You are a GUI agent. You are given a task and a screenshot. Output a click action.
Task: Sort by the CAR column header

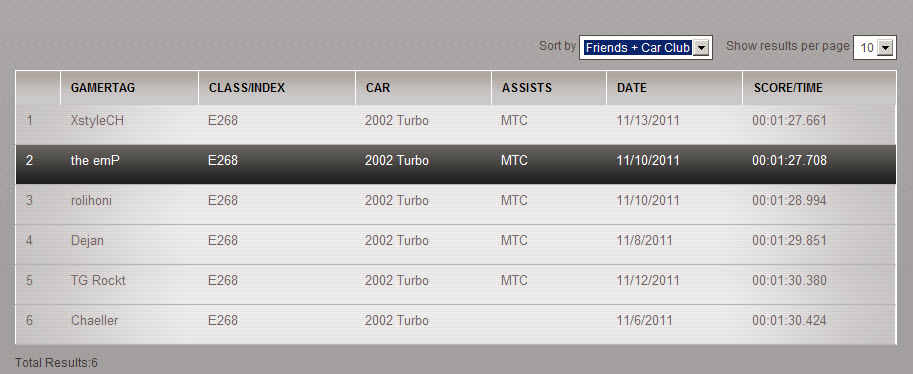point(378,88)
